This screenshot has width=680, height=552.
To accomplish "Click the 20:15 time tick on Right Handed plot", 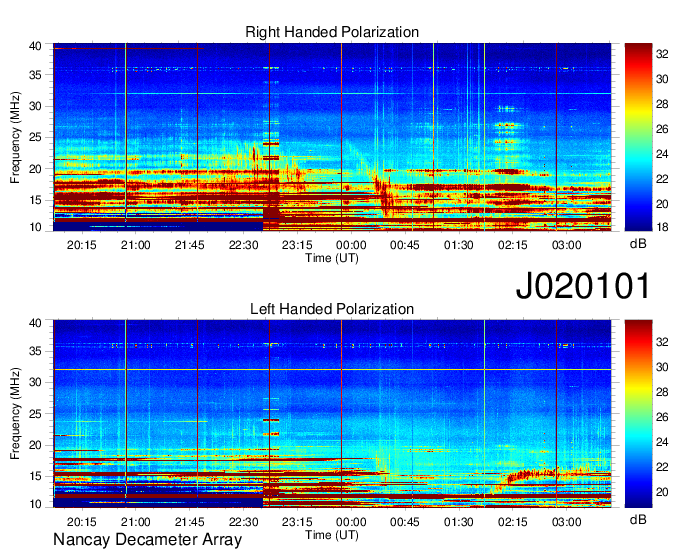I will click(x=82, y=245).
